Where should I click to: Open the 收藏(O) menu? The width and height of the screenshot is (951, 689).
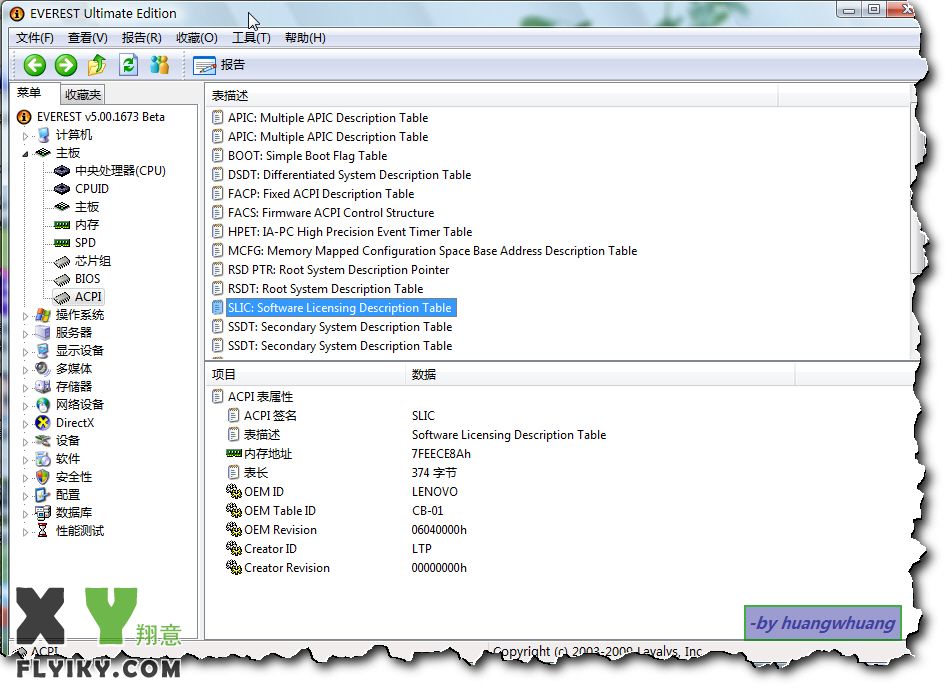[197, 38]
